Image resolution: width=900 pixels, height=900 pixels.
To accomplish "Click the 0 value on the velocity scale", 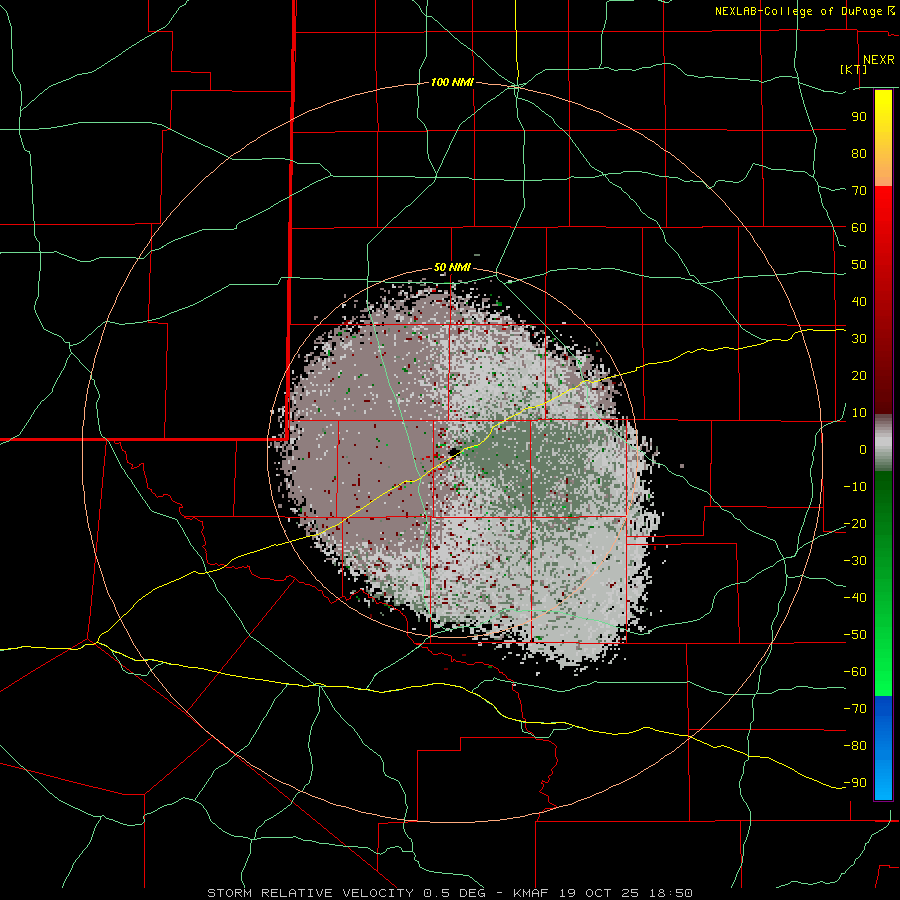I will click(862, 450).
